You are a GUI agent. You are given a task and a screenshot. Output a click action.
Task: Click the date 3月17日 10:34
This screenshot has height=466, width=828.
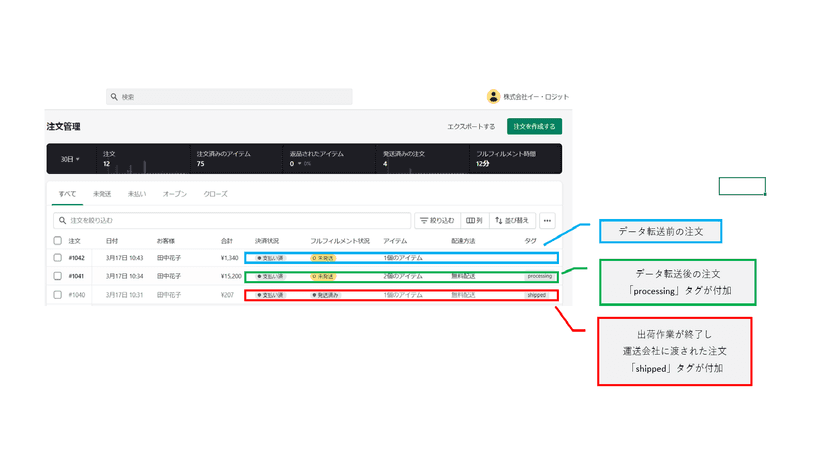coord(124,276)
